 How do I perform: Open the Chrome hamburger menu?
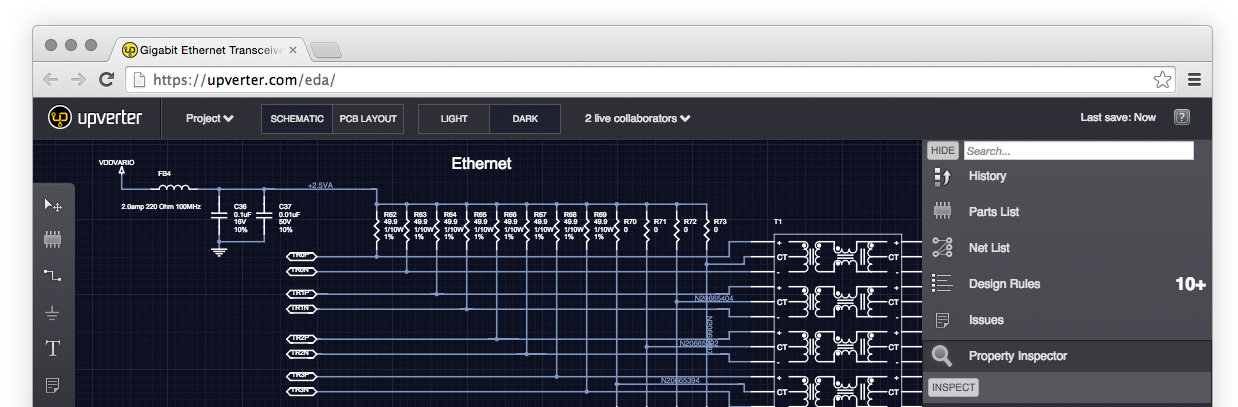(x=1194, y=80)
